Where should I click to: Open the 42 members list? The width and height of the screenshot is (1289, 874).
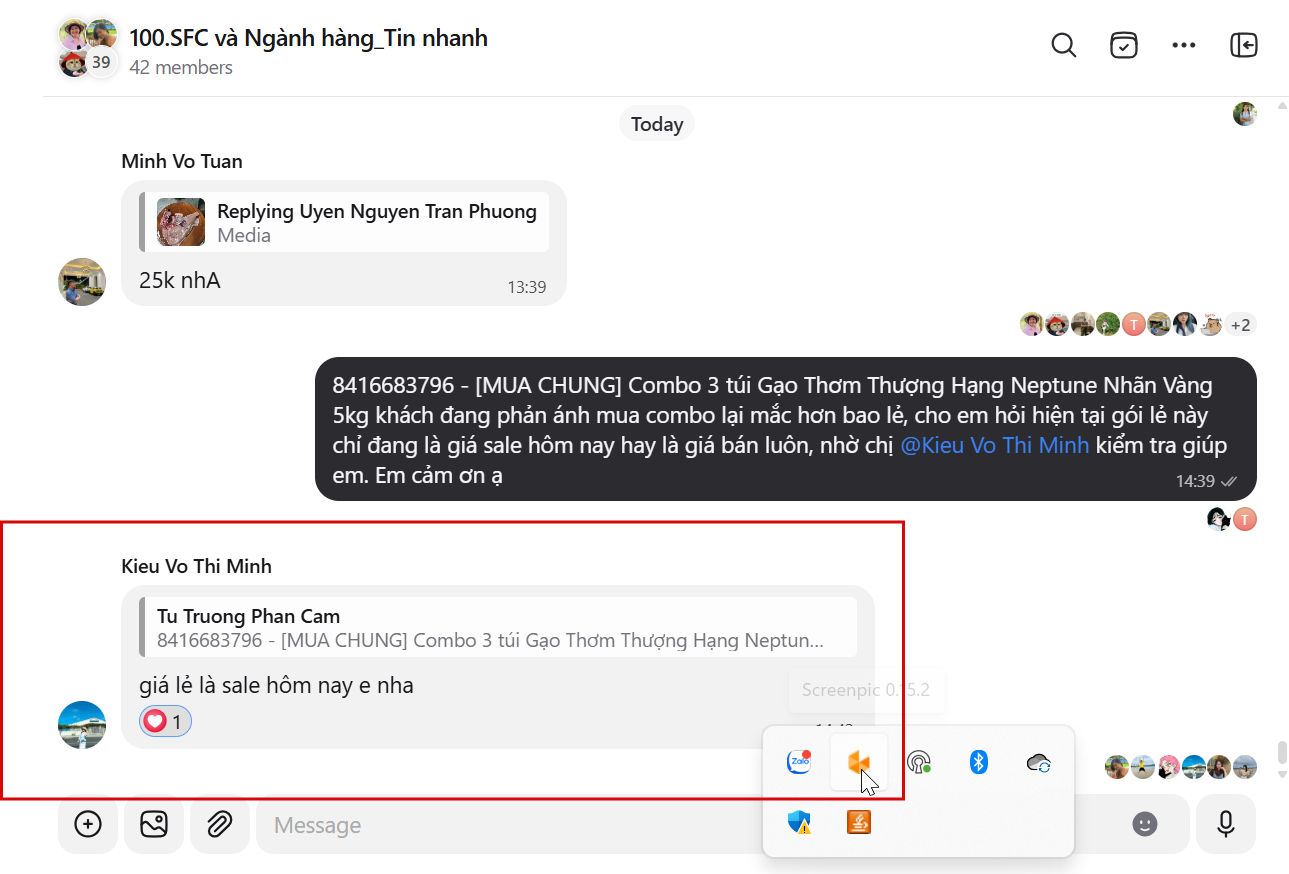pyautogui.click(x=181, y=68)
